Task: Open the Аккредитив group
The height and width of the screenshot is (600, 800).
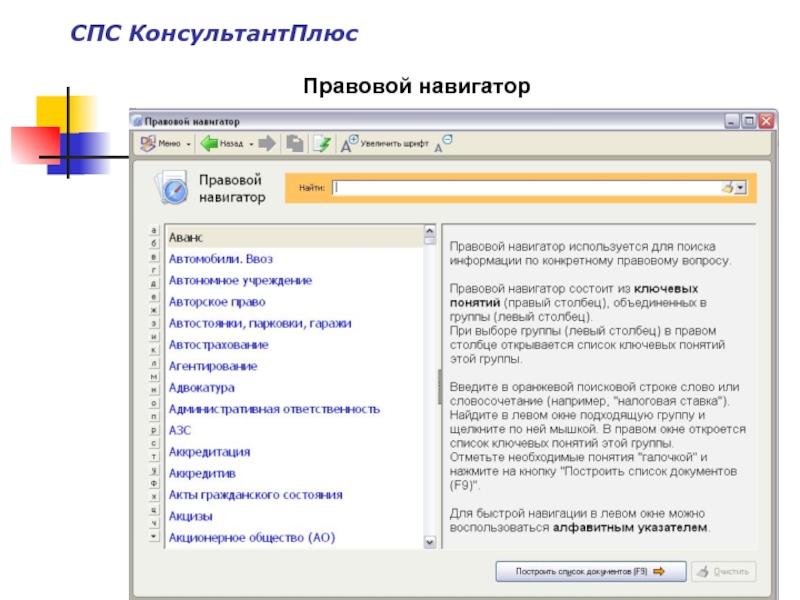Action: tap(202, 473)
